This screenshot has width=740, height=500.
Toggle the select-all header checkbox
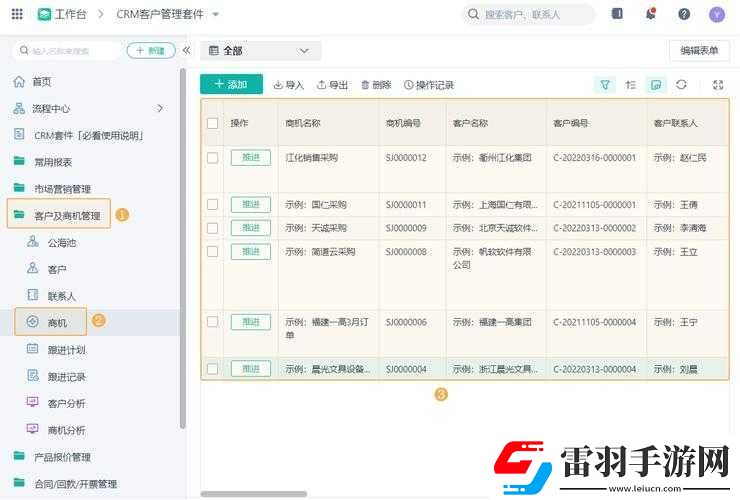[212, 123]
